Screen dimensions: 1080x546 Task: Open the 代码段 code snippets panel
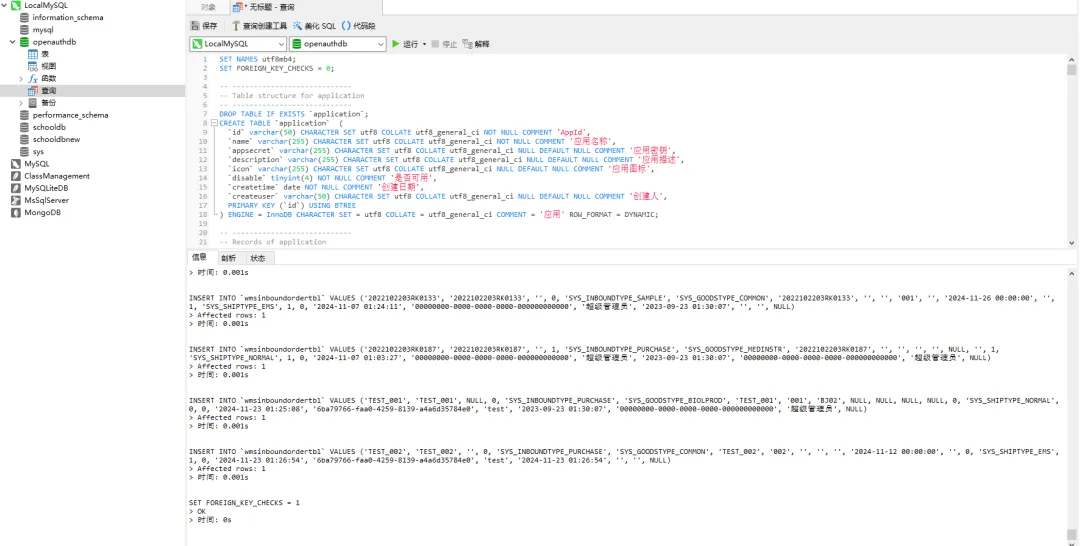coord(358,26)
